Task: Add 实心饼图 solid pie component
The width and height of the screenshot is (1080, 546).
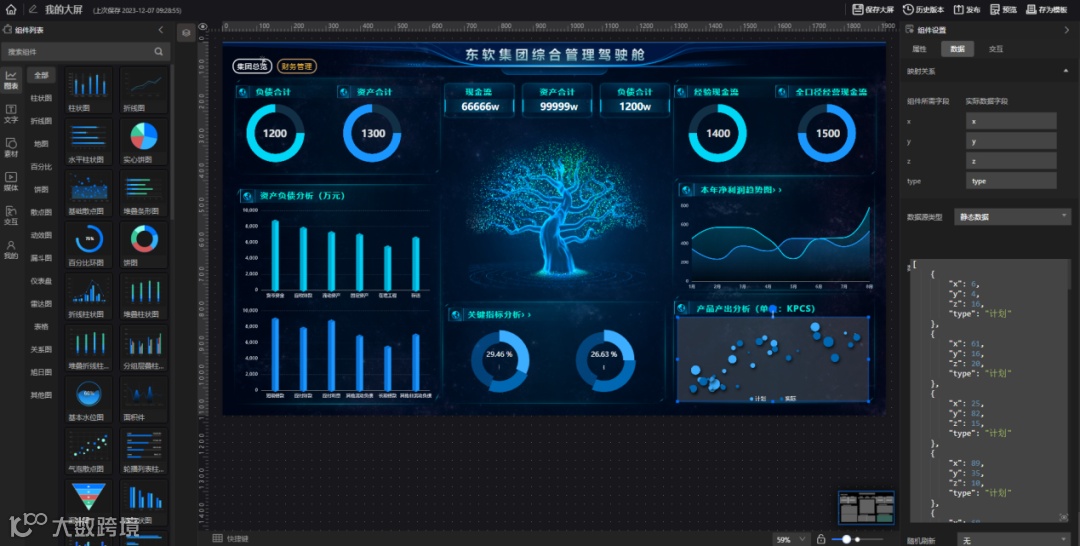Action: click(x=144, y=141)
